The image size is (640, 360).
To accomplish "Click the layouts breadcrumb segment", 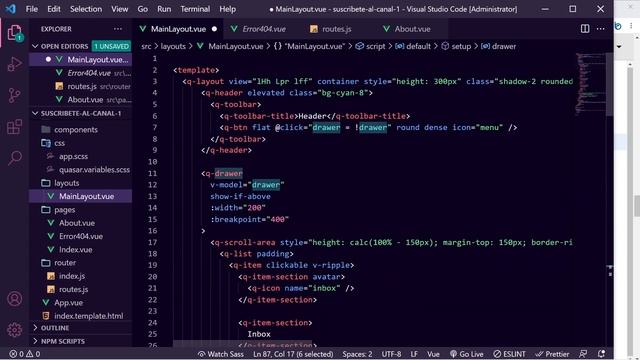I will [x=173, y=46].
